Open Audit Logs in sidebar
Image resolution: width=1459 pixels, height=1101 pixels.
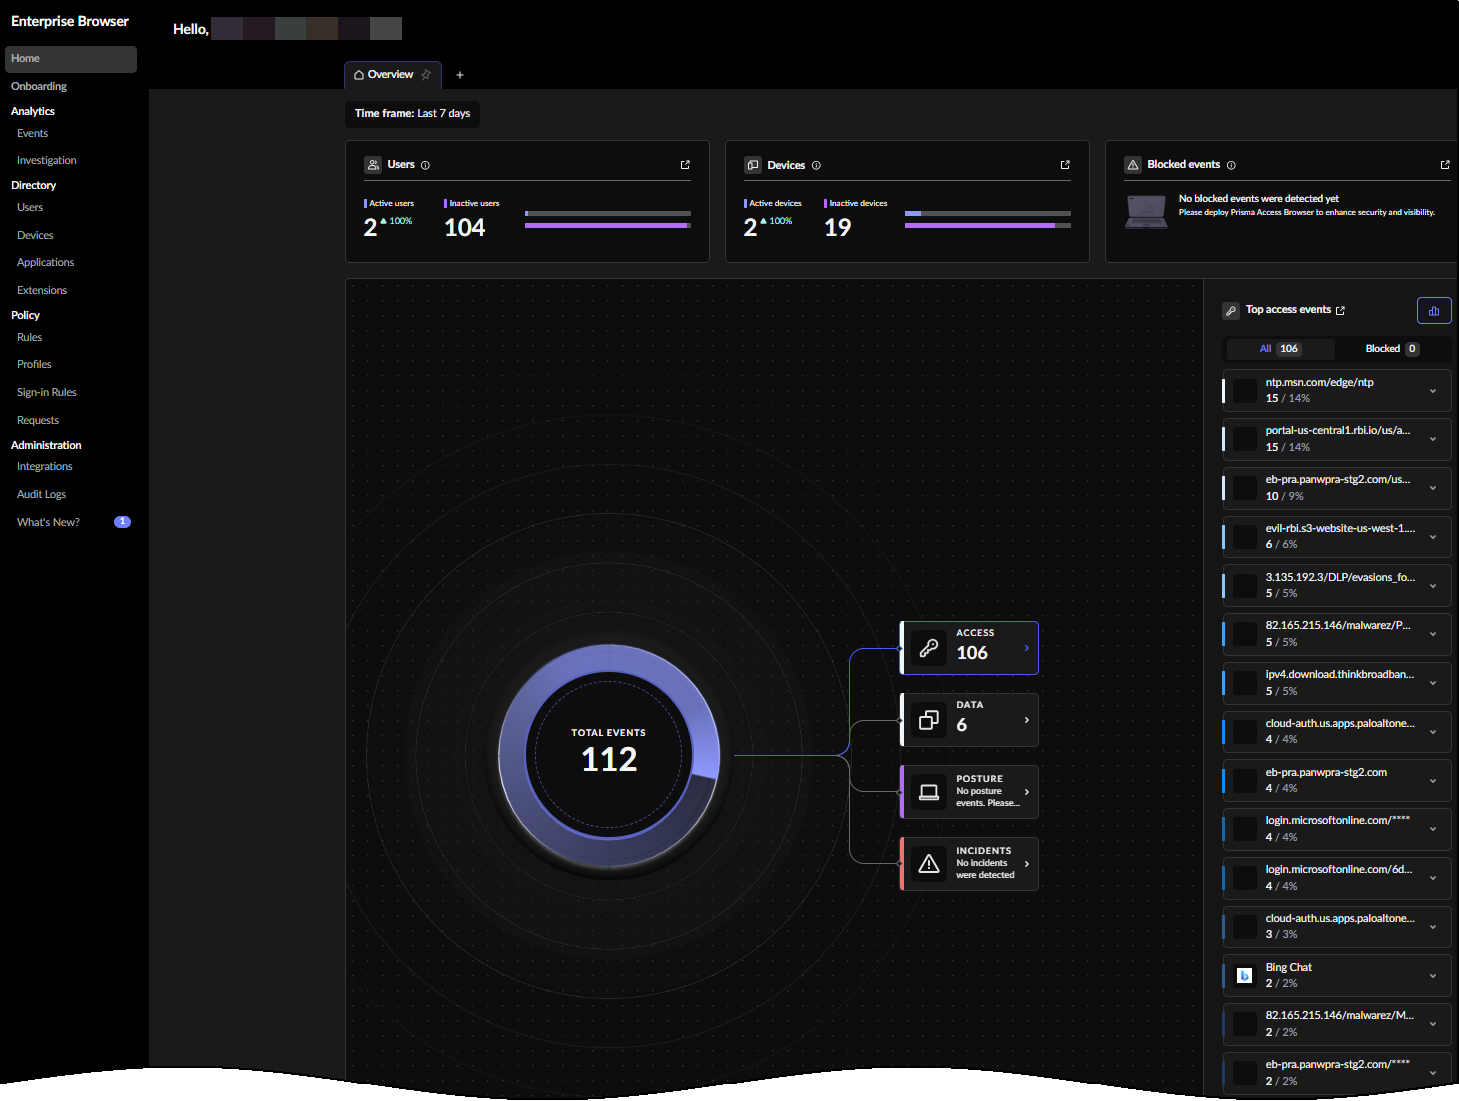pos(41,495)
